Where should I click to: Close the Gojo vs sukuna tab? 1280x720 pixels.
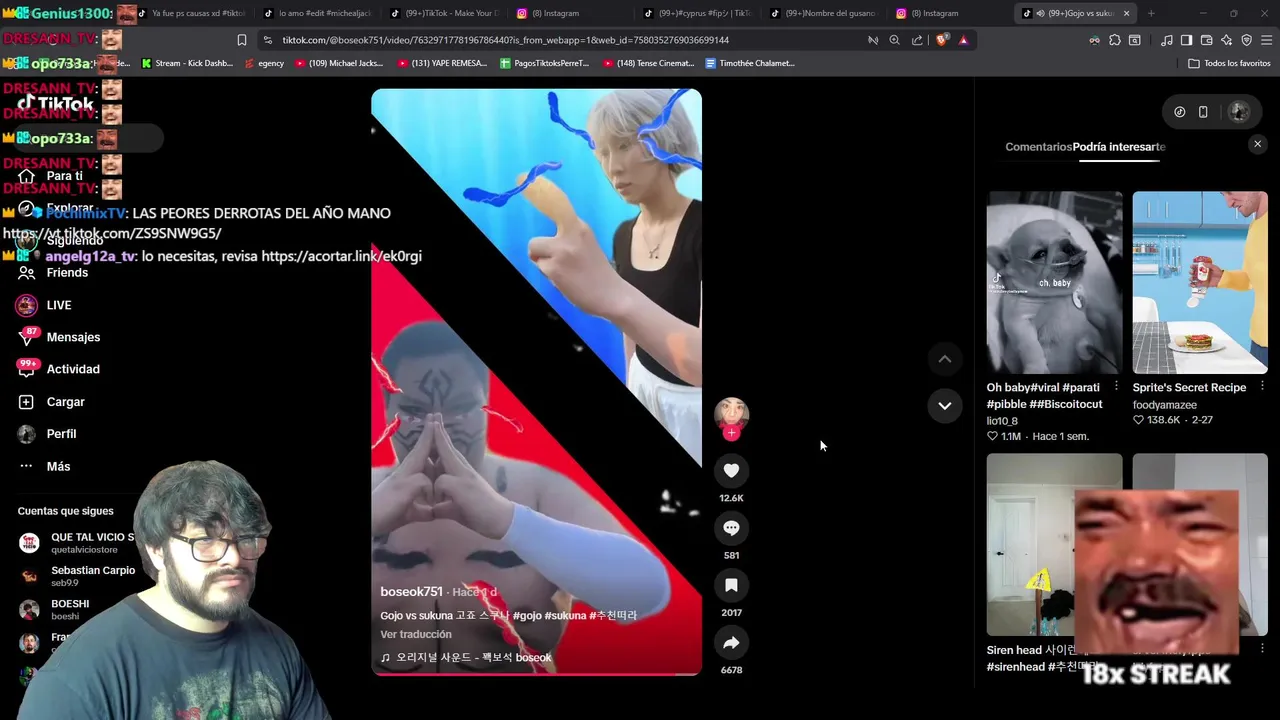[1126, 13]
